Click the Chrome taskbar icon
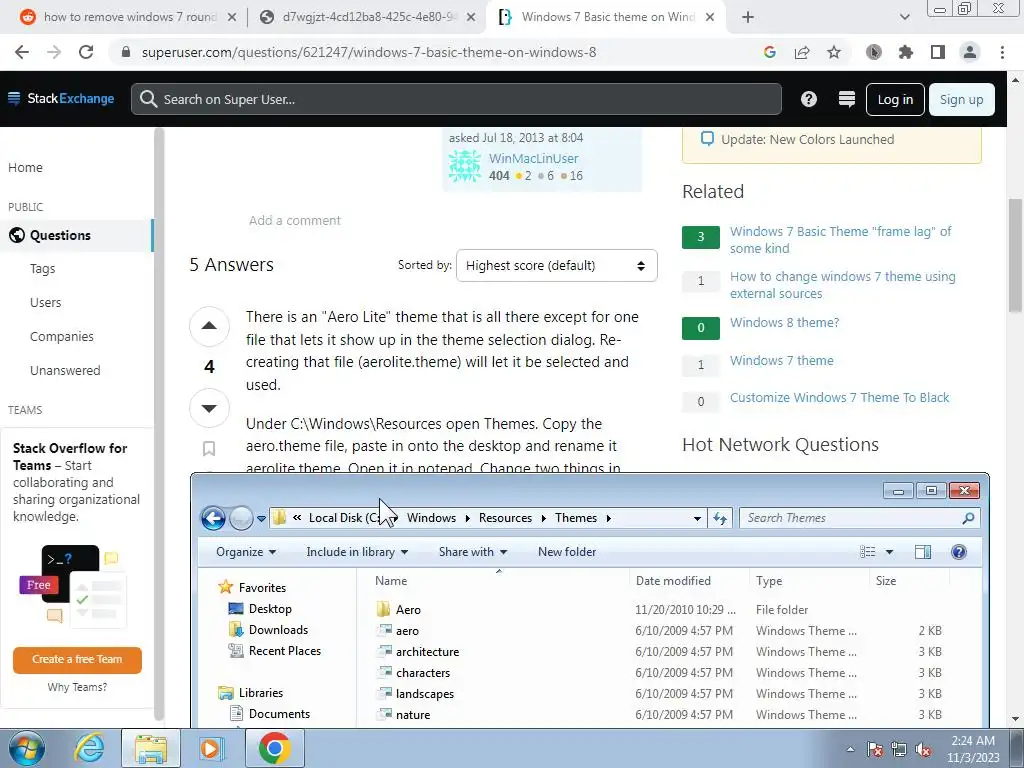Image resolution: width=1024 pixels, height=768 pixels. click(x=274, y=748)
